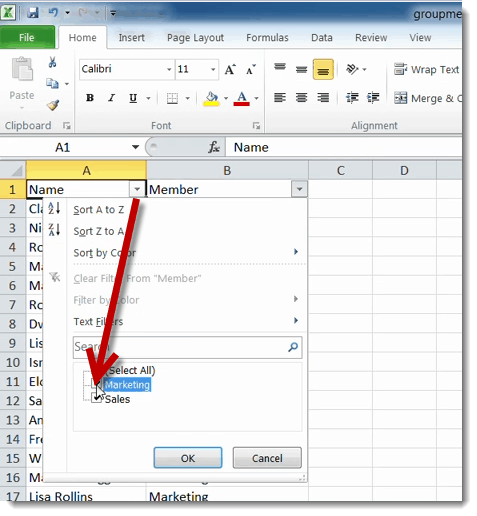Open the Text Filters submenu
This screenshot has height=516, width=477.
pyautogui.click(x=186, y=321)
